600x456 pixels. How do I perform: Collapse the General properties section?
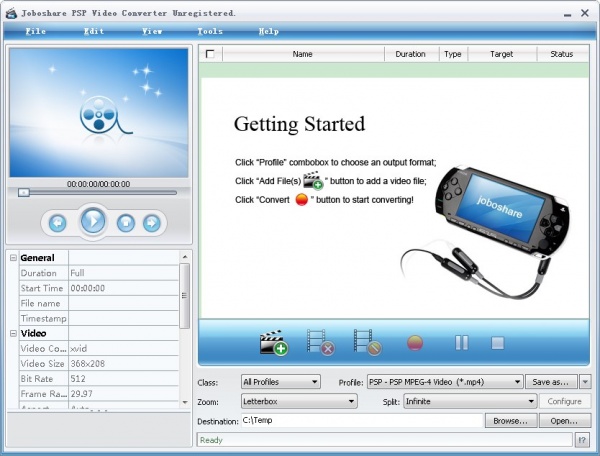point(13,258)
